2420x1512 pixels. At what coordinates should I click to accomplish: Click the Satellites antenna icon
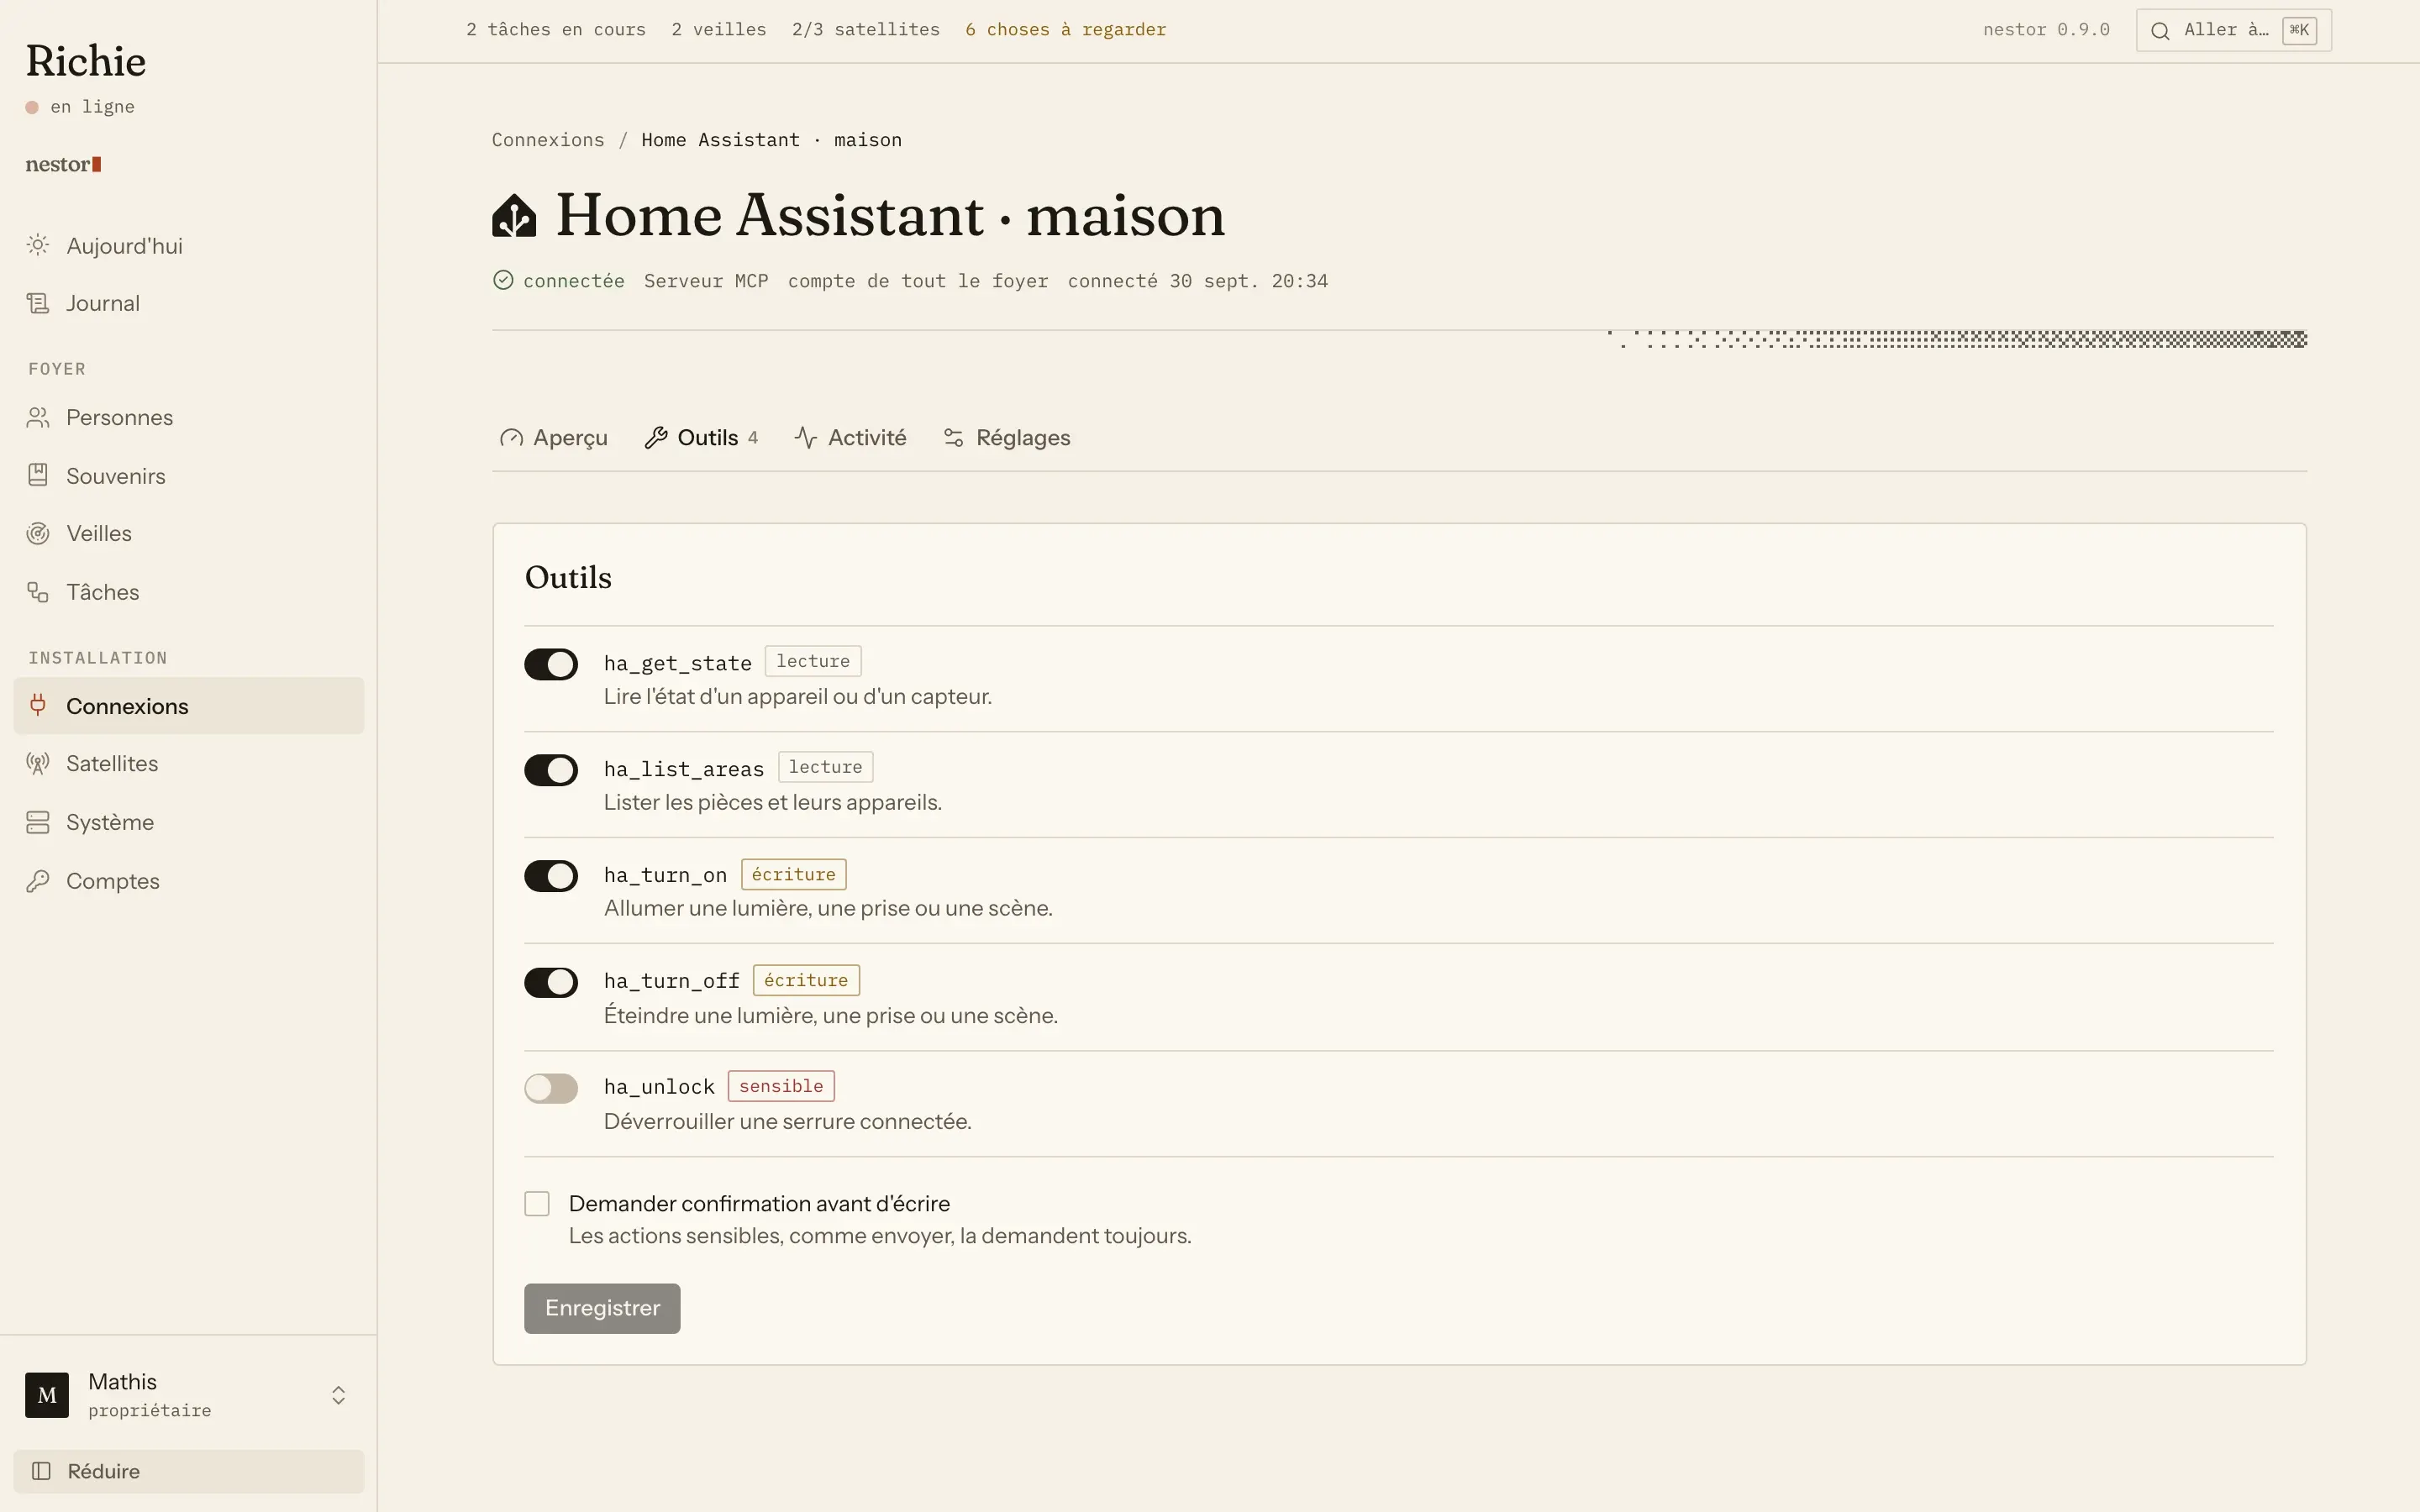[38, 764]
